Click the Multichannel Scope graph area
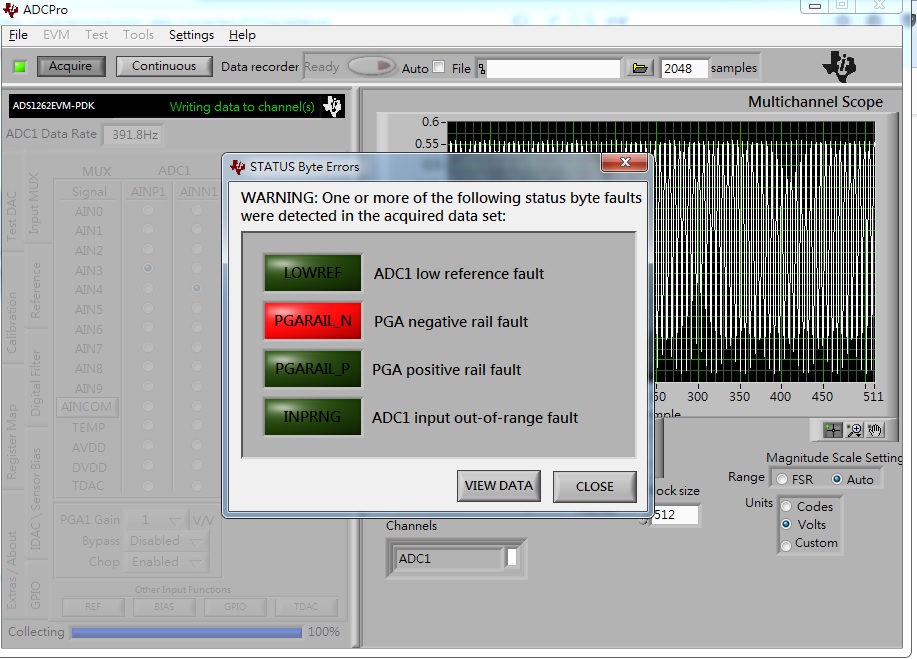The width and height of the screenshot is (917, 659). tap(661, 251)
